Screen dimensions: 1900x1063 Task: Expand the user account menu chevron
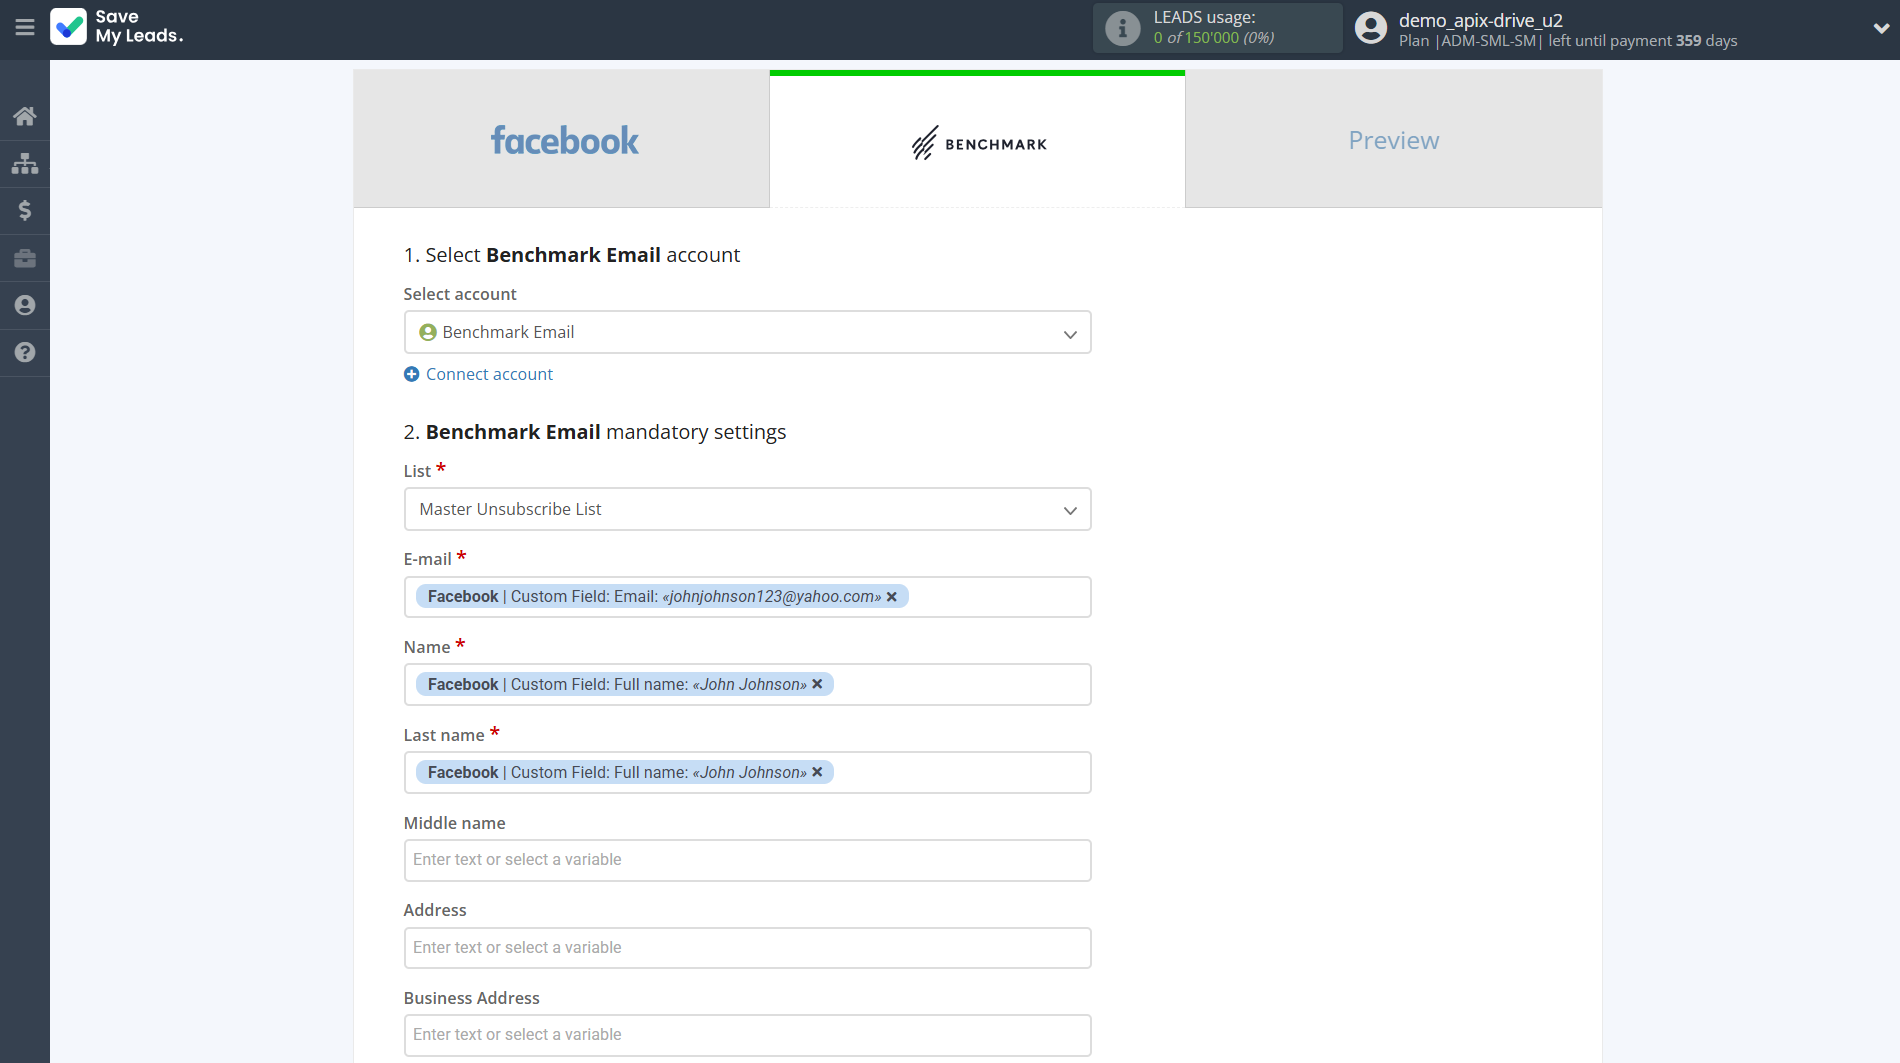pyautogui.click(x=1880, y=28)
